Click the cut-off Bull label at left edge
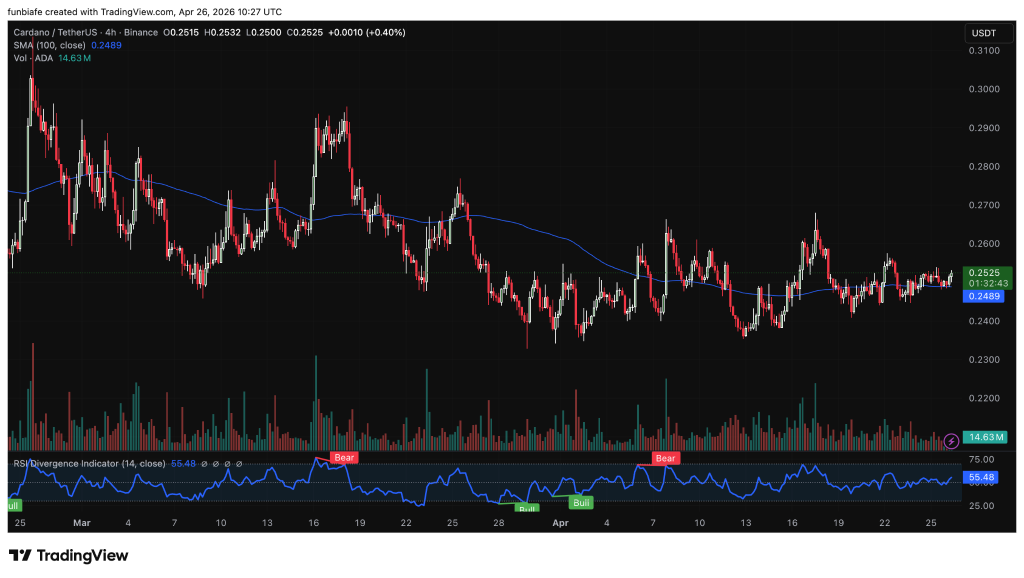1024x578 pixels. pyautogui.click(x=13, y=507)
